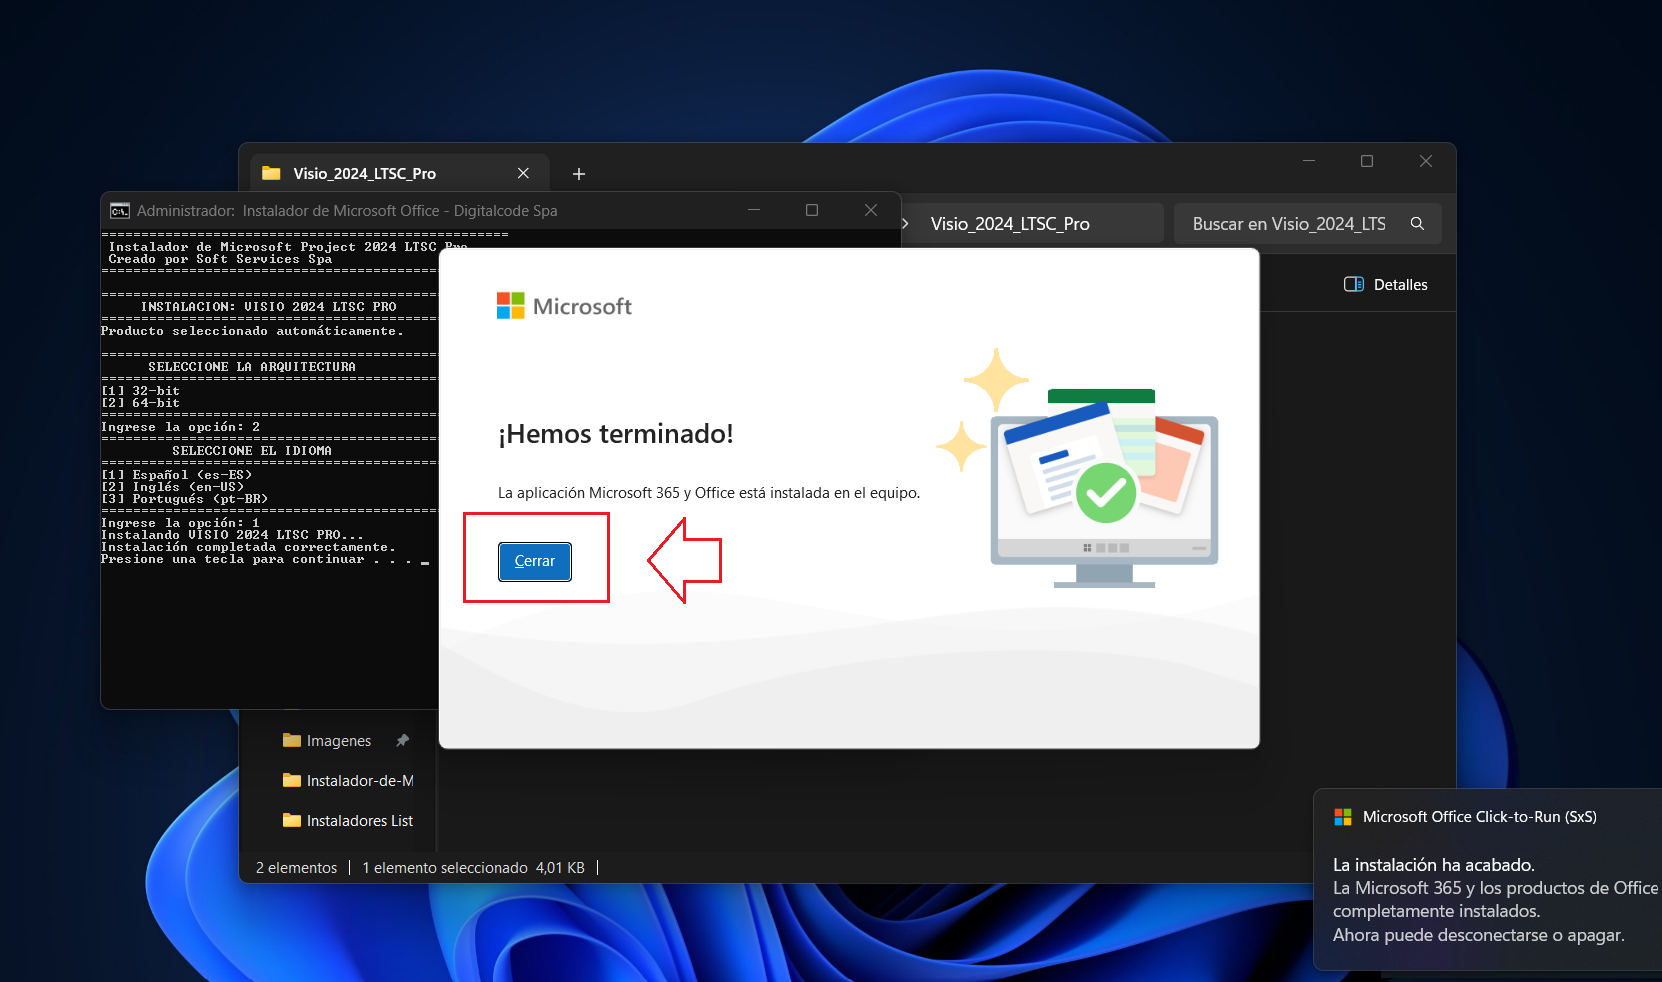Close the Visio_2024_LTSC_Pro Explorer tab
The height and width of the screenshot is (982, 1662).
[523, 173]
